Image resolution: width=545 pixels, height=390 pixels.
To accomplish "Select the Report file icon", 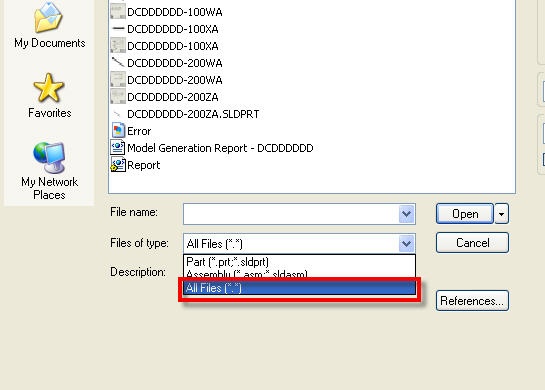I will (x=117, y=165).
